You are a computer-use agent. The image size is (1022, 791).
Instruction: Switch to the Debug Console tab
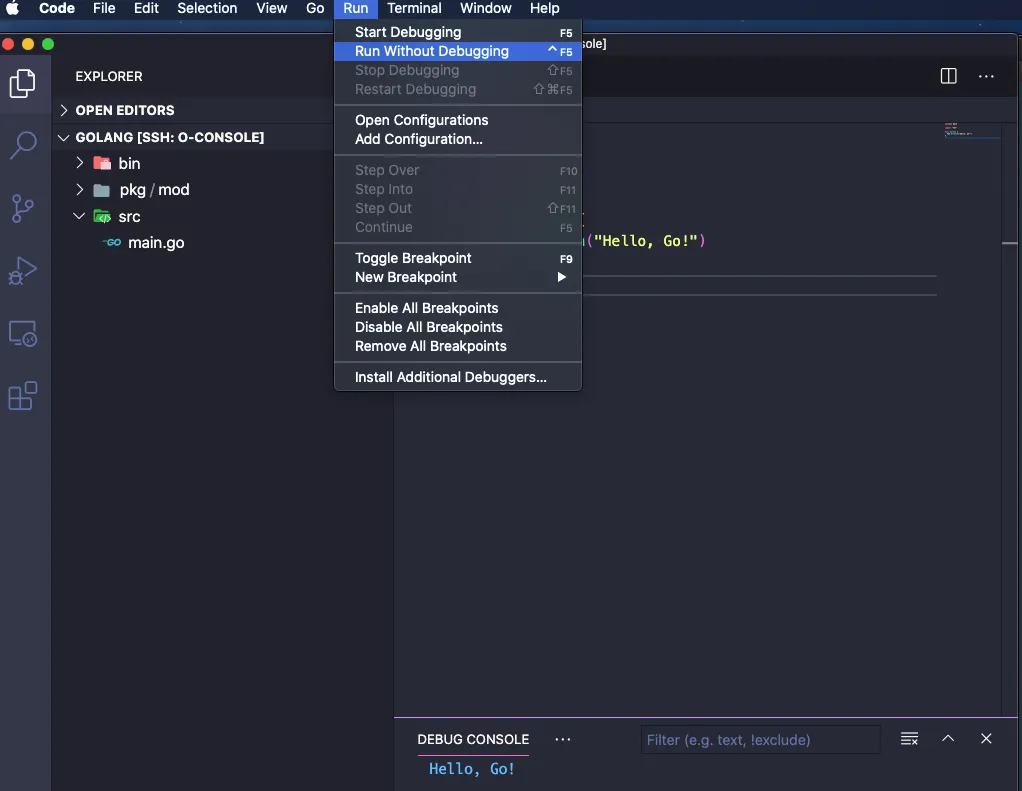click(x=473, y=740)
